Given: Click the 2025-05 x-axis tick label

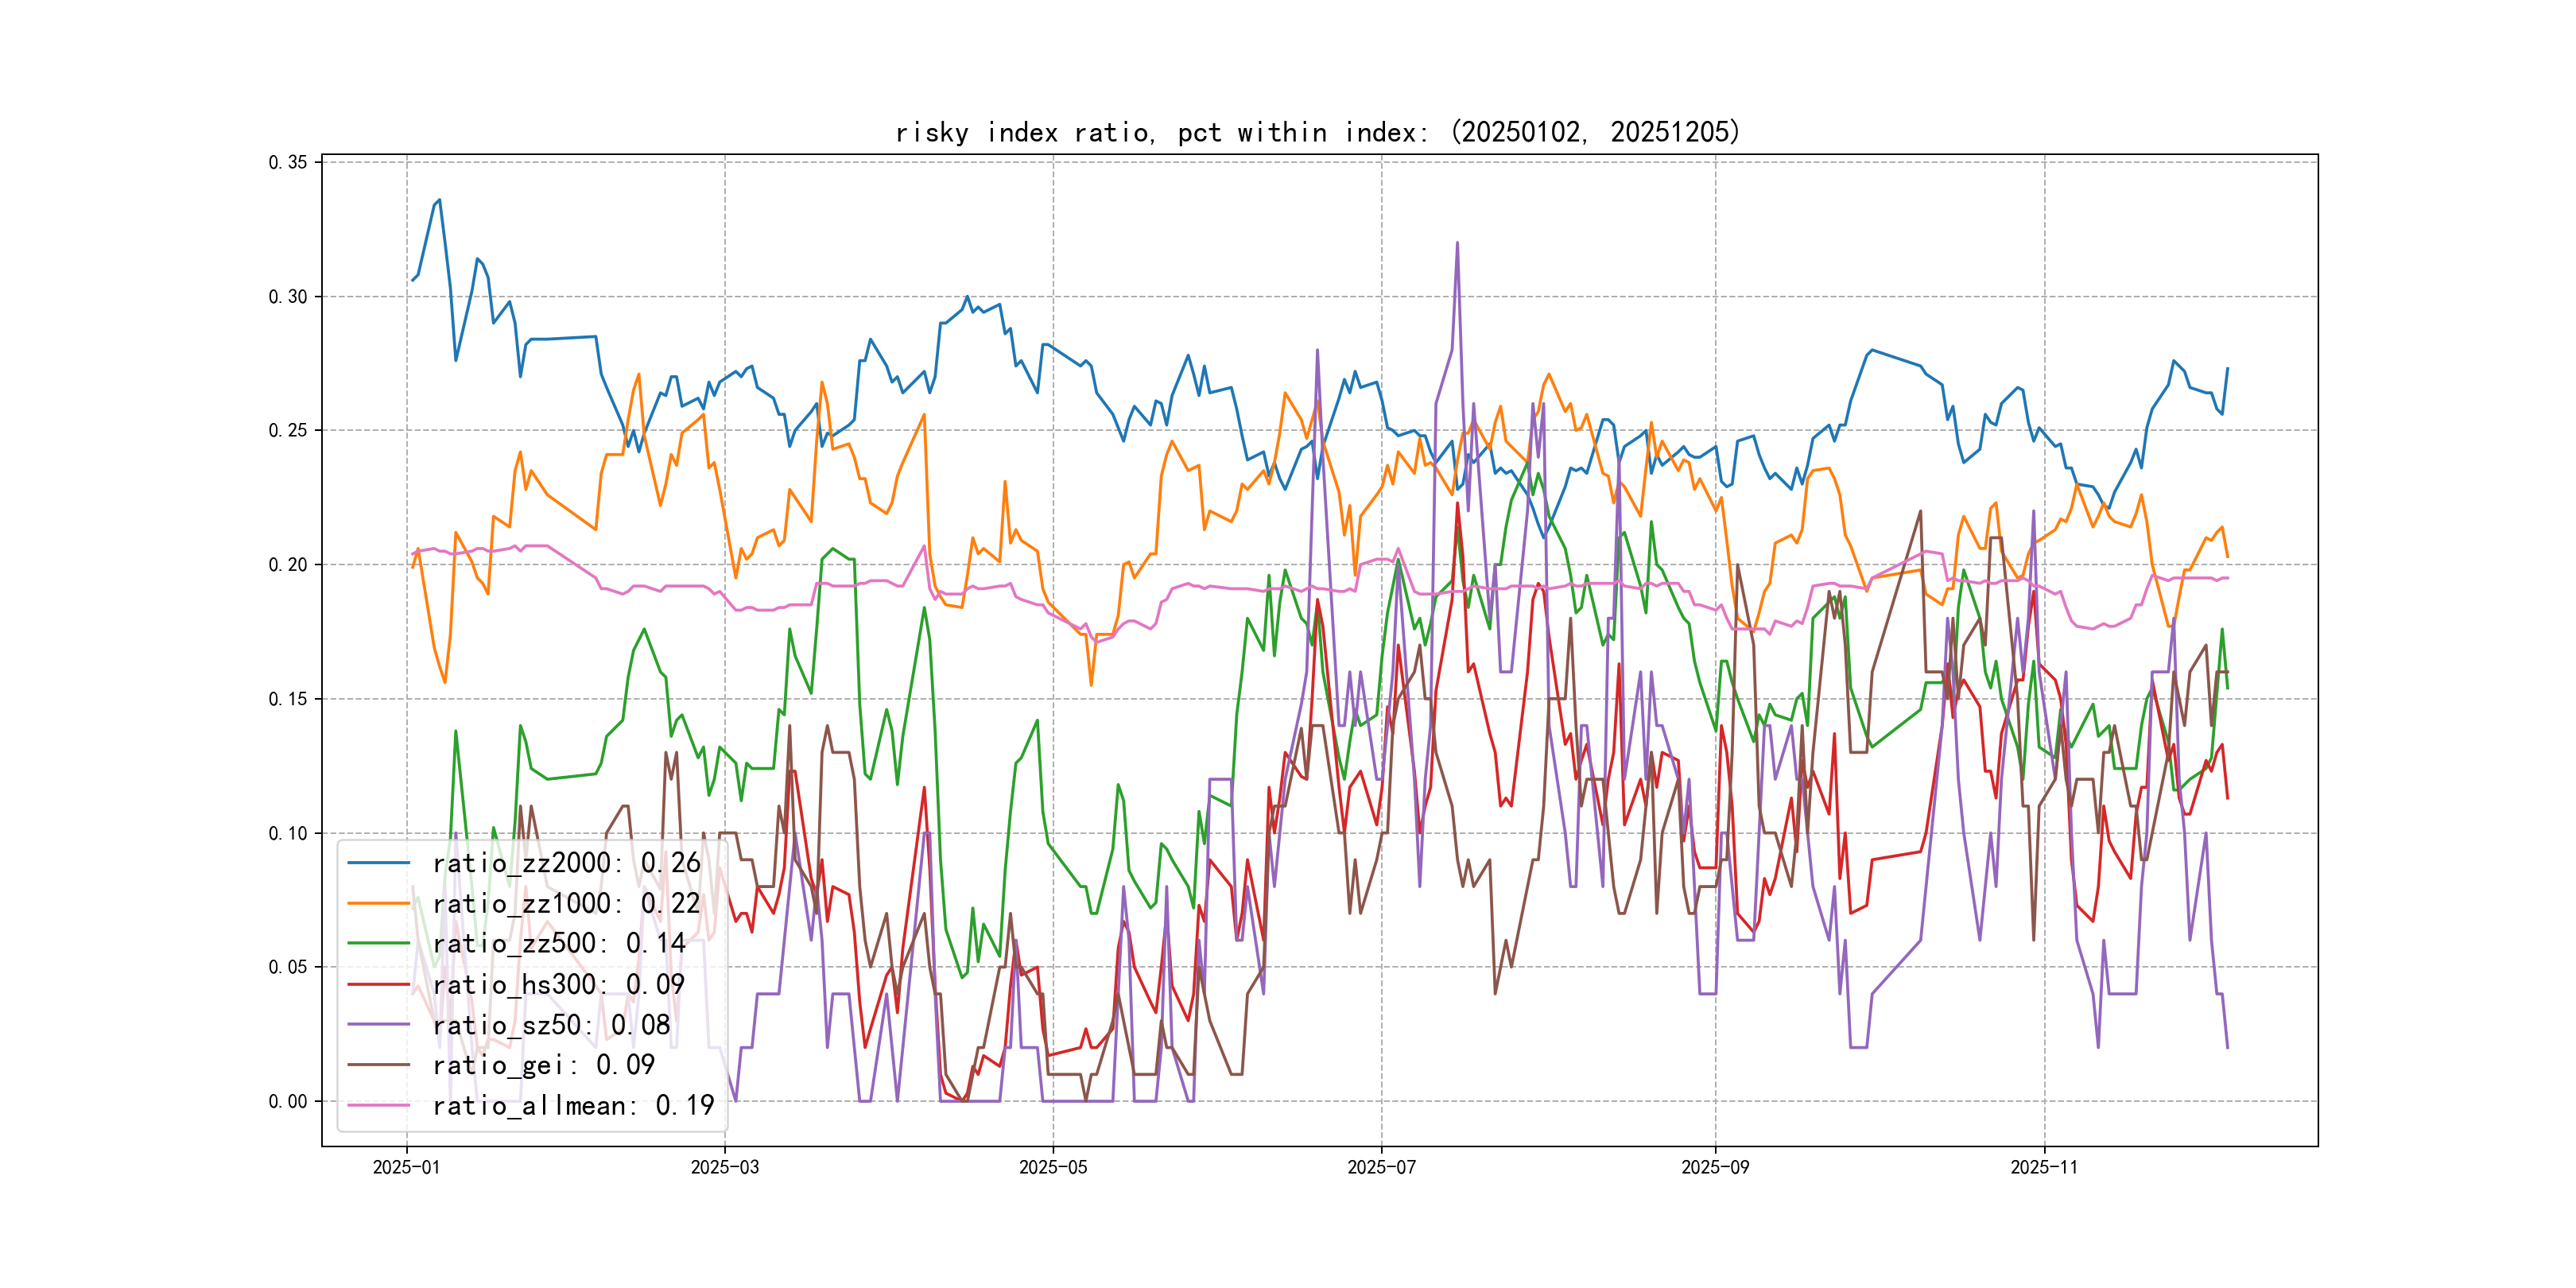Looking at the screenshot, I should pos(1052,1167).
